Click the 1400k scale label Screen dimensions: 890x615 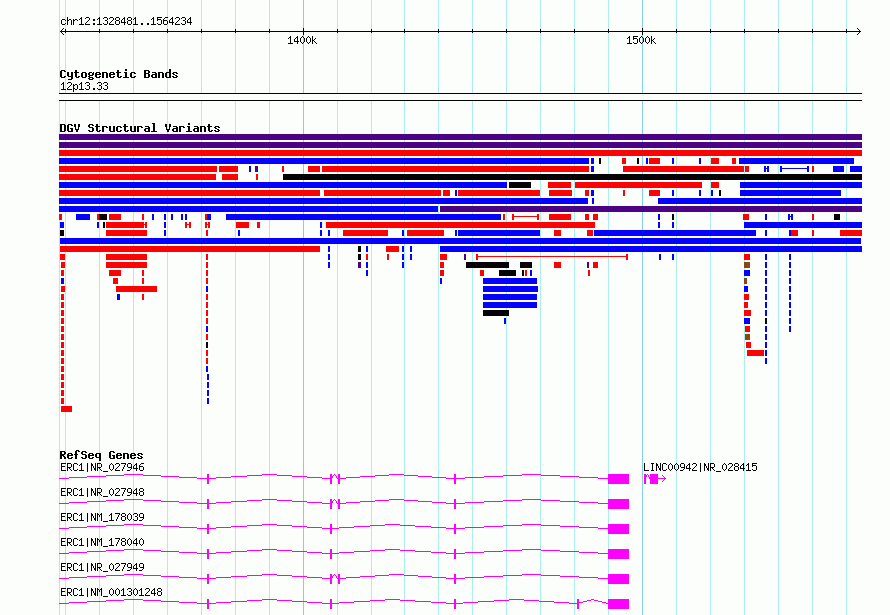(x=302, y=40)
